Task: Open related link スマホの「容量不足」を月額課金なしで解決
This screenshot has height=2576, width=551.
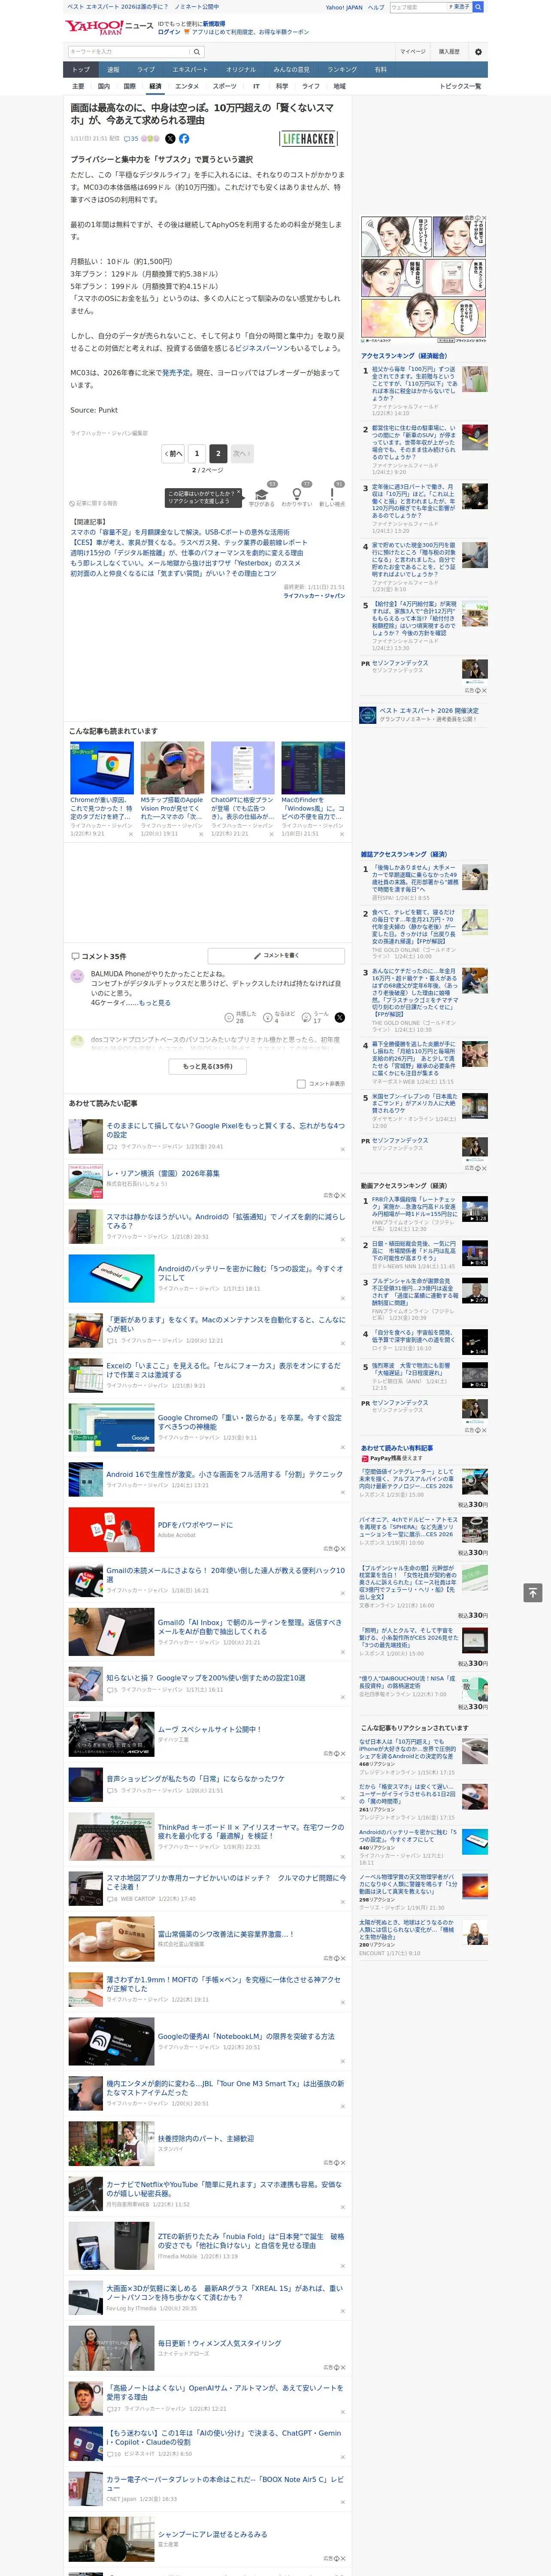Action: point(180,532)
